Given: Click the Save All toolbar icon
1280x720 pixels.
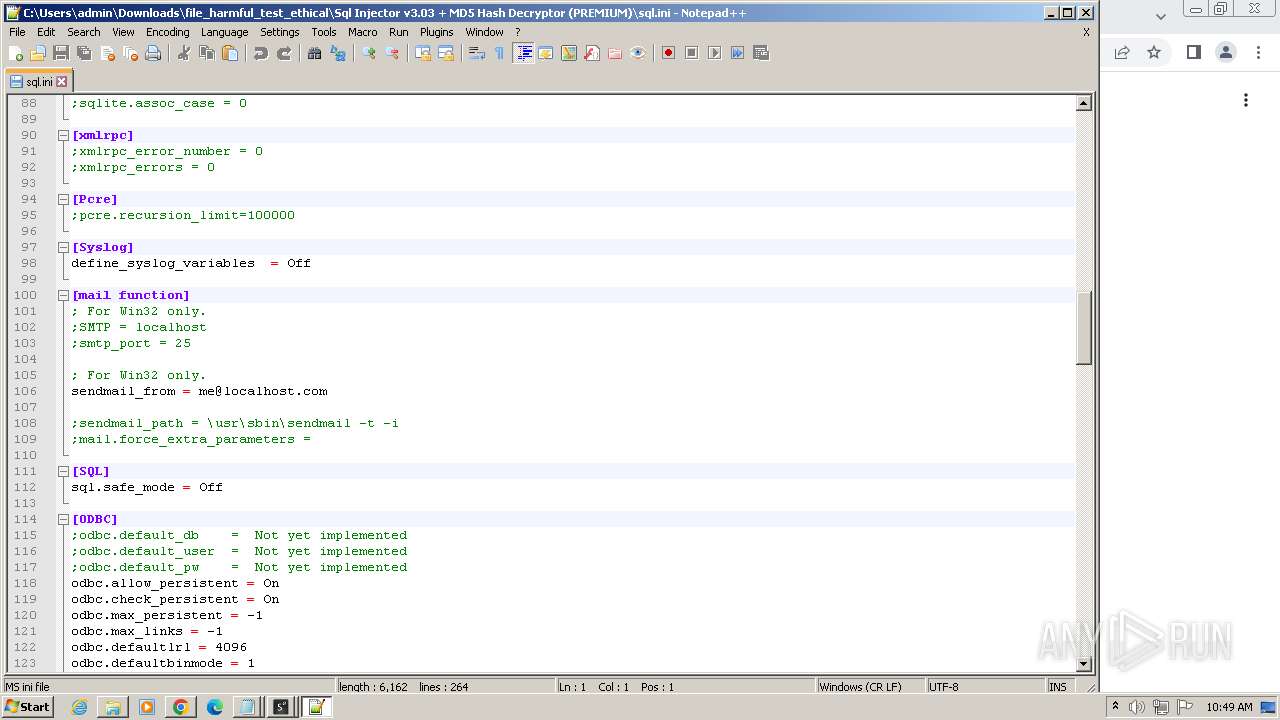Looking at the screenshot, I should 84,53.
